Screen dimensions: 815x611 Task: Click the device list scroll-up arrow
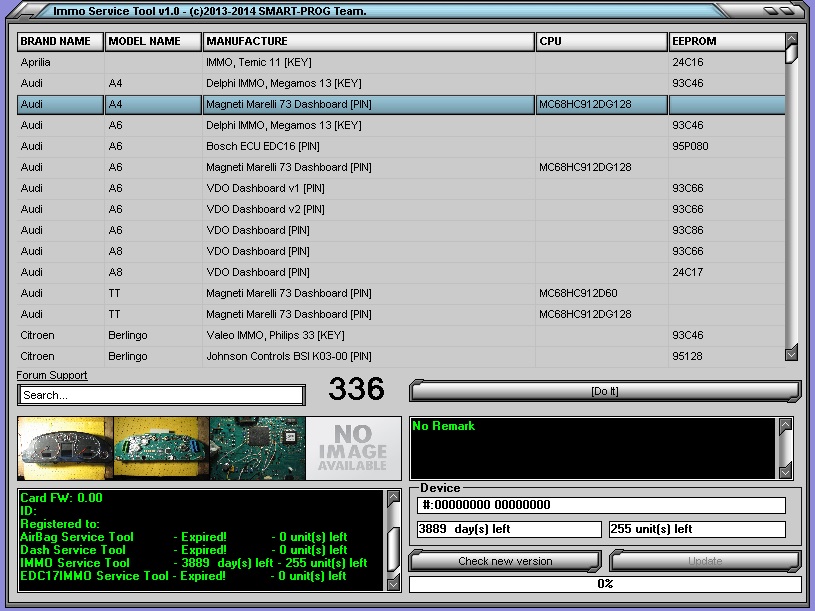[x=791, y=40]
